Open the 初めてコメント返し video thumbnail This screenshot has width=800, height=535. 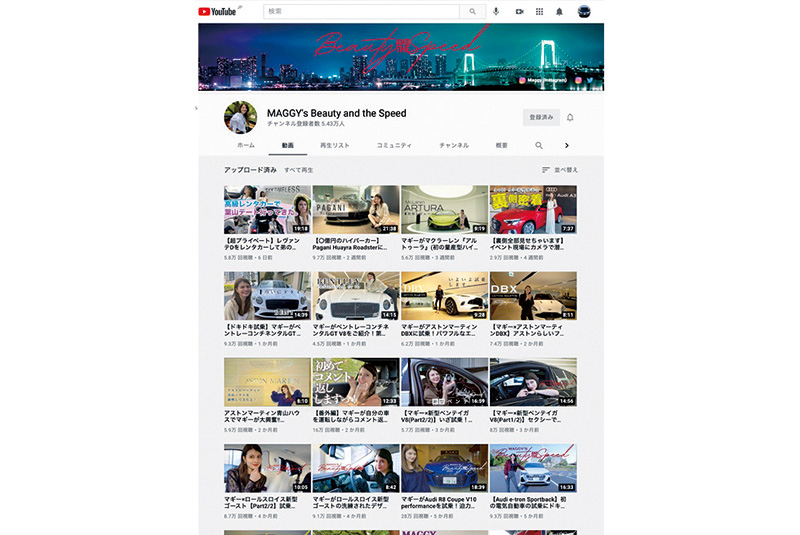click(x=356, y=382)
